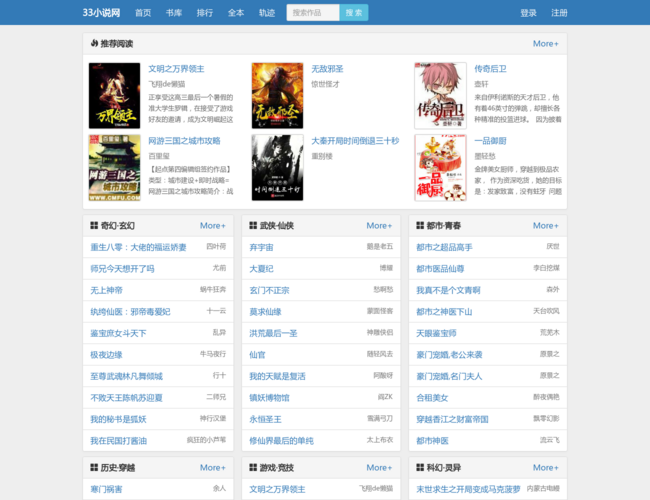Click the 搜索 search button
The width and height of the screenshot is (650, 500).
[354, 12]
